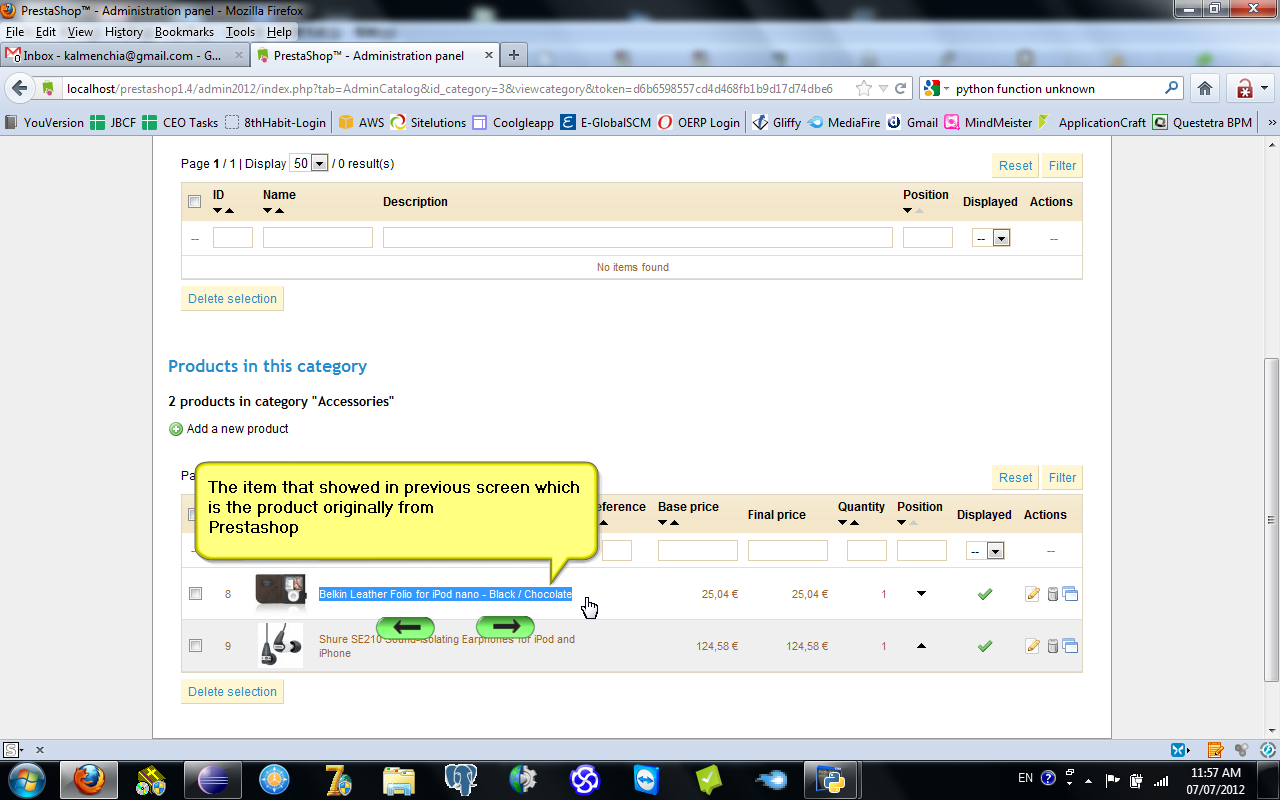Sort categories by Name descending arrow
Image resolution: width=1280 pixels, height=800 pixels.
coord(268,211)
